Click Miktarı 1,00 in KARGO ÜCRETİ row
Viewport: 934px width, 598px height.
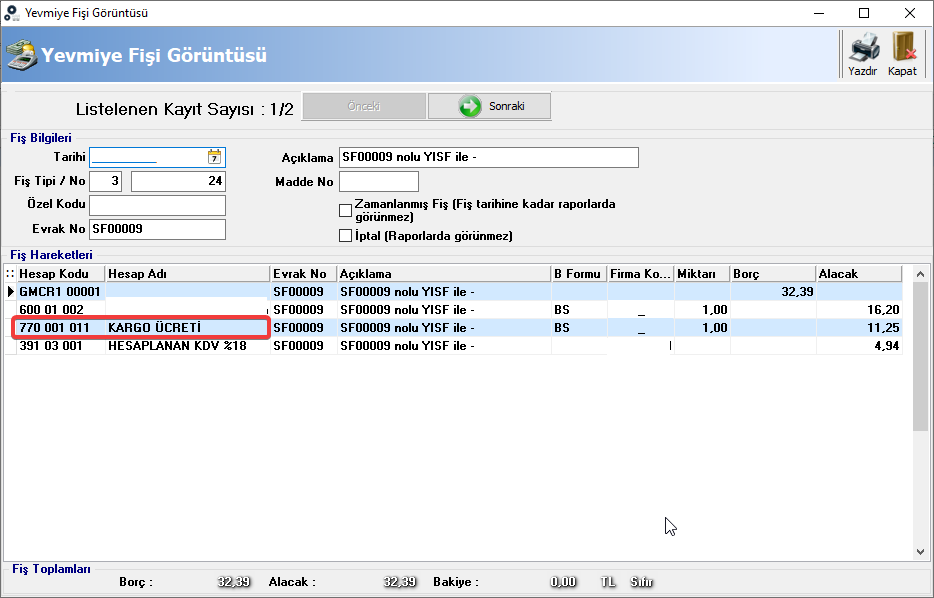click(702, 328)
